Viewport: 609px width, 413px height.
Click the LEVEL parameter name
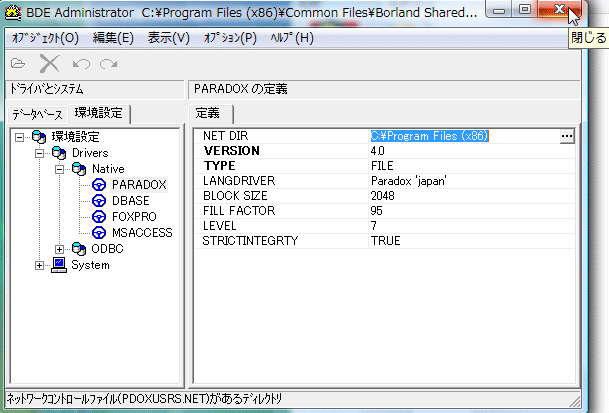(x=219, y=226)
